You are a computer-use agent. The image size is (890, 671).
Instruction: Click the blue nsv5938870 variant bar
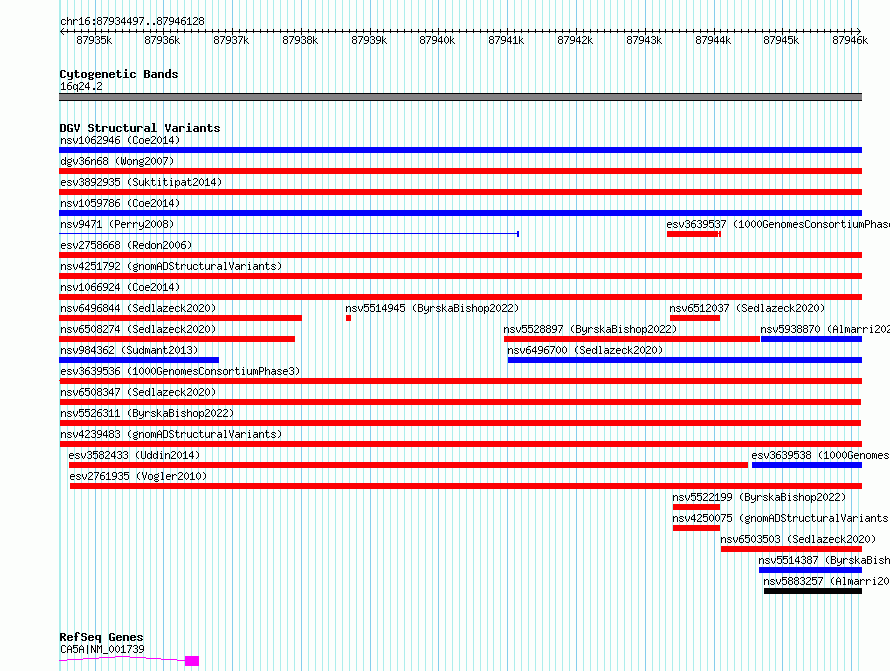tap(811, 339)
